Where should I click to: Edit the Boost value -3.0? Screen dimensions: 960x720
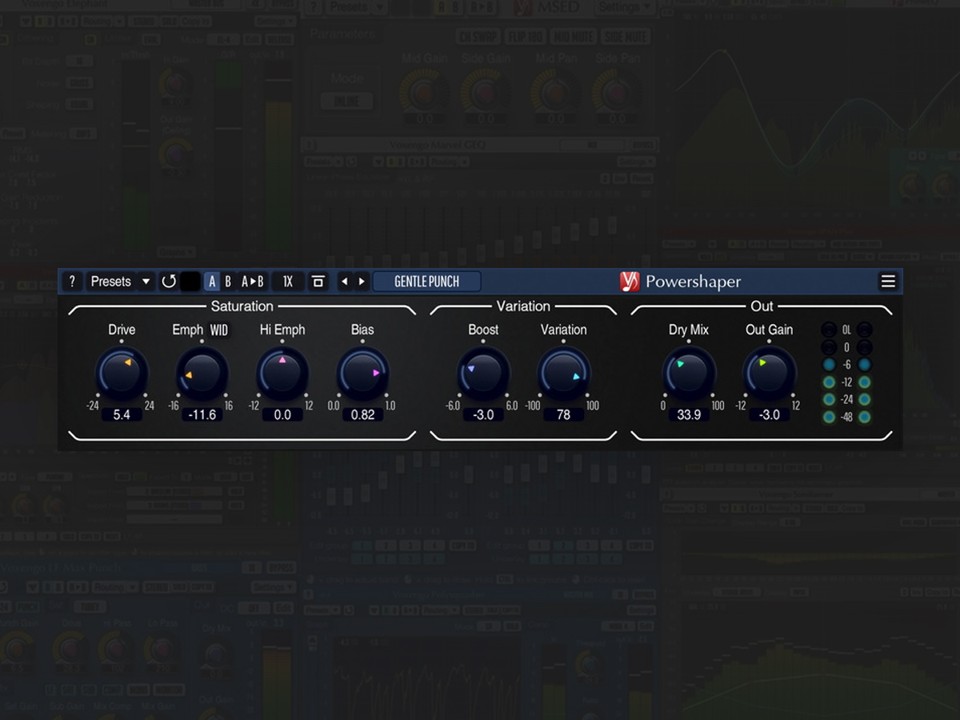(x=483, y=414)
